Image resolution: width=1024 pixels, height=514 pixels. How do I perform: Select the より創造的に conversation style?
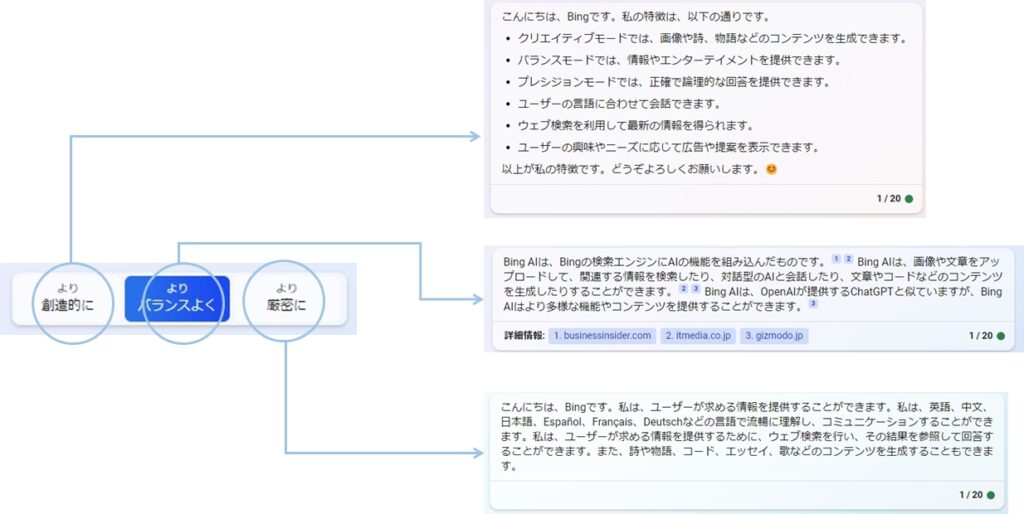(x=68, y=298)
